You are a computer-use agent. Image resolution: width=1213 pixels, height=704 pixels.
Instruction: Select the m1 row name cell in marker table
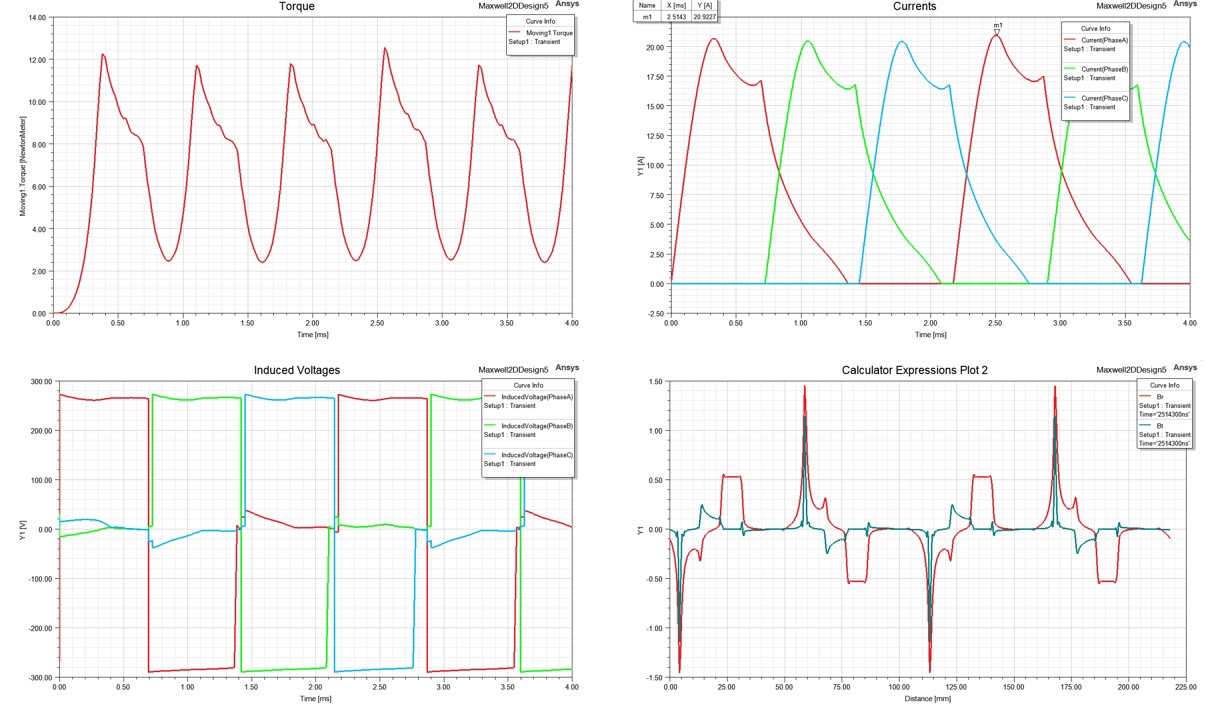pyautogui.click(x=645, y=16)
